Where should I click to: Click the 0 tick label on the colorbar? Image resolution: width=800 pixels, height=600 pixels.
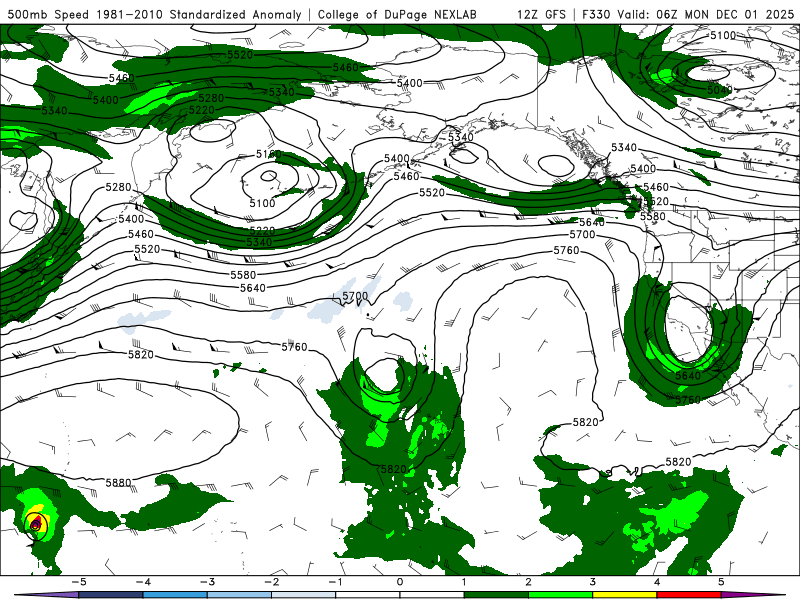[x=400, y=582]
